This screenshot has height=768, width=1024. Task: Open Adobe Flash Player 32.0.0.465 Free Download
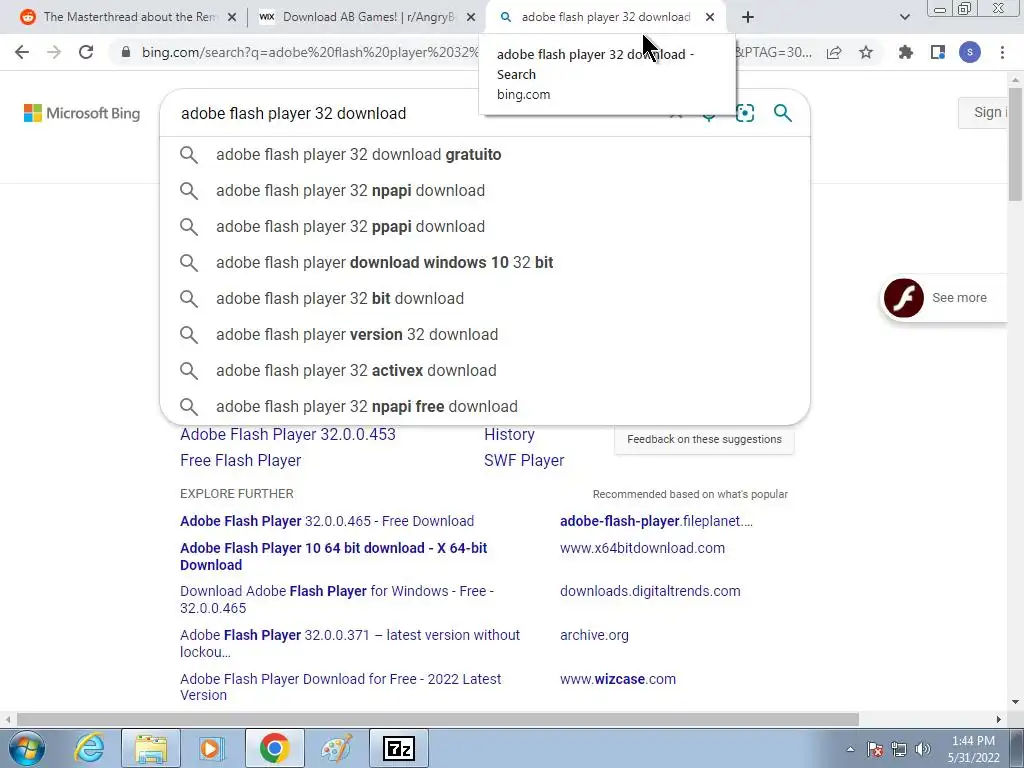(327, 521)
